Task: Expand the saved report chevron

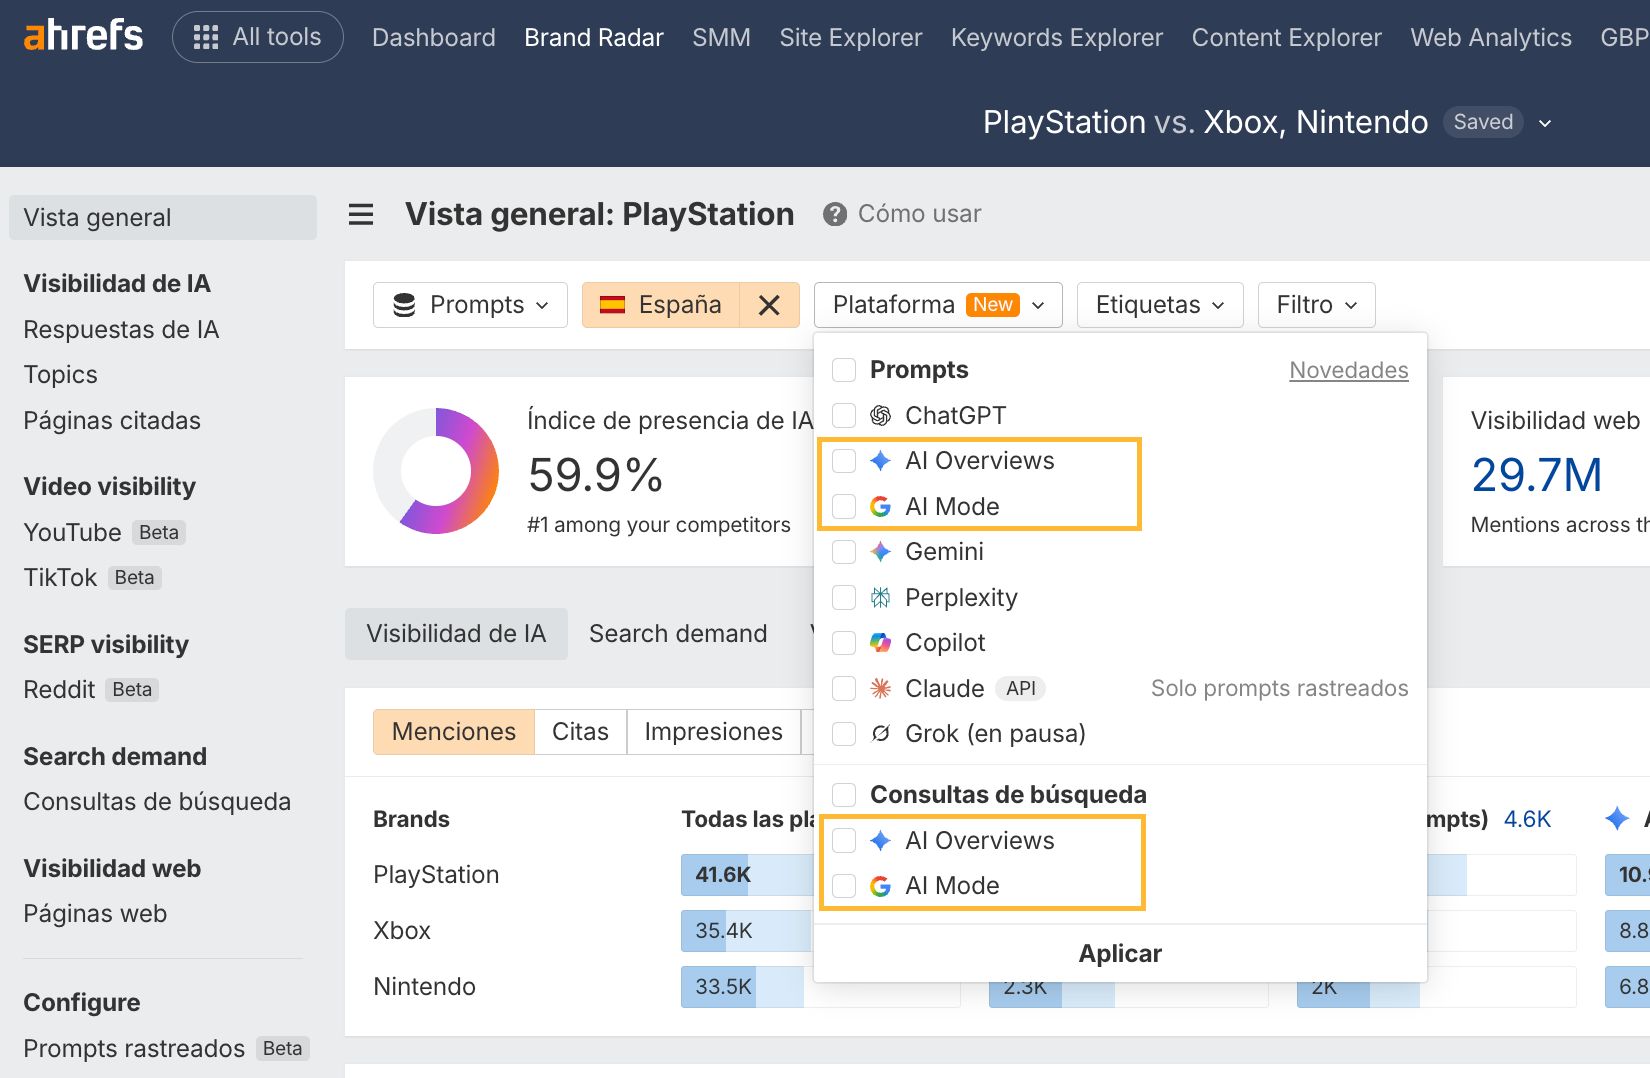Action: pos(1545,123)
